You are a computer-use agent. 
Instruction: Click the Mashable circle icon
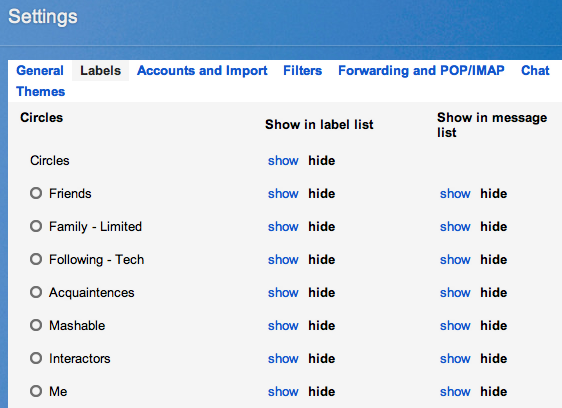pyautogui.click(x=36, y=325)
